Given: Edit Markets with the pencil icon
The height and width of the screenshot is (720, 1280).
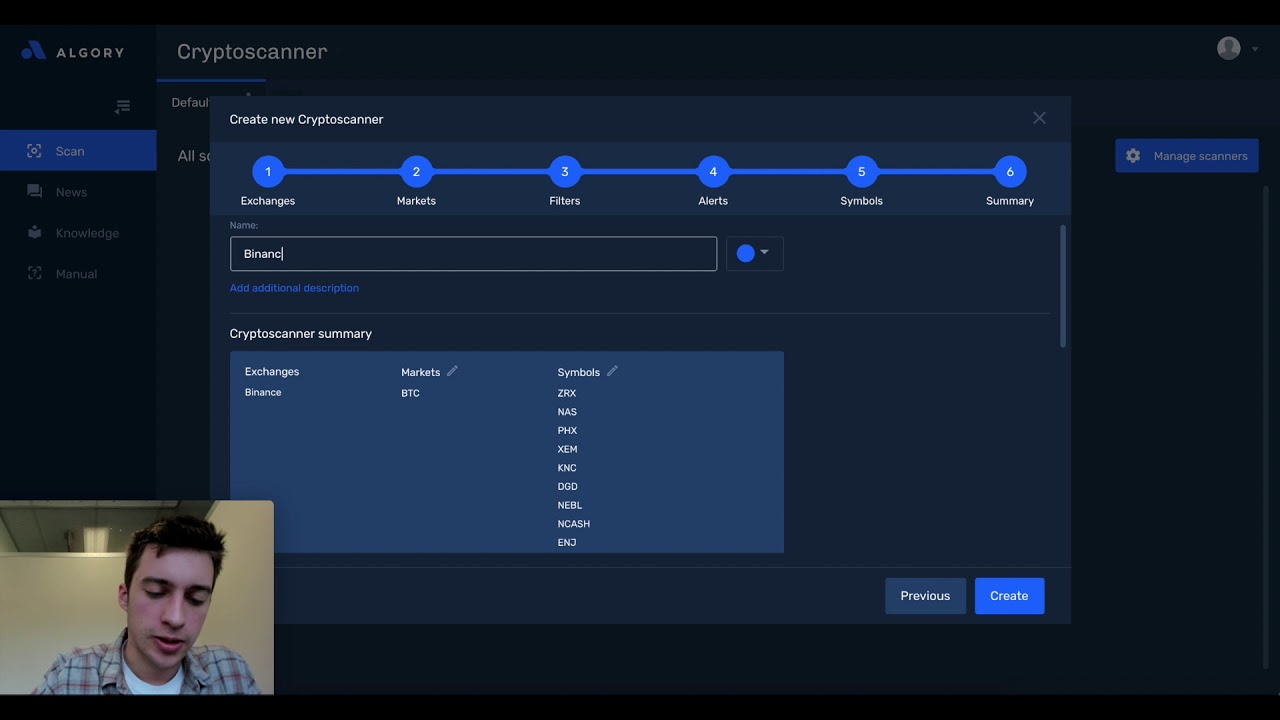Looking at the screenshot, I should 452,371.
